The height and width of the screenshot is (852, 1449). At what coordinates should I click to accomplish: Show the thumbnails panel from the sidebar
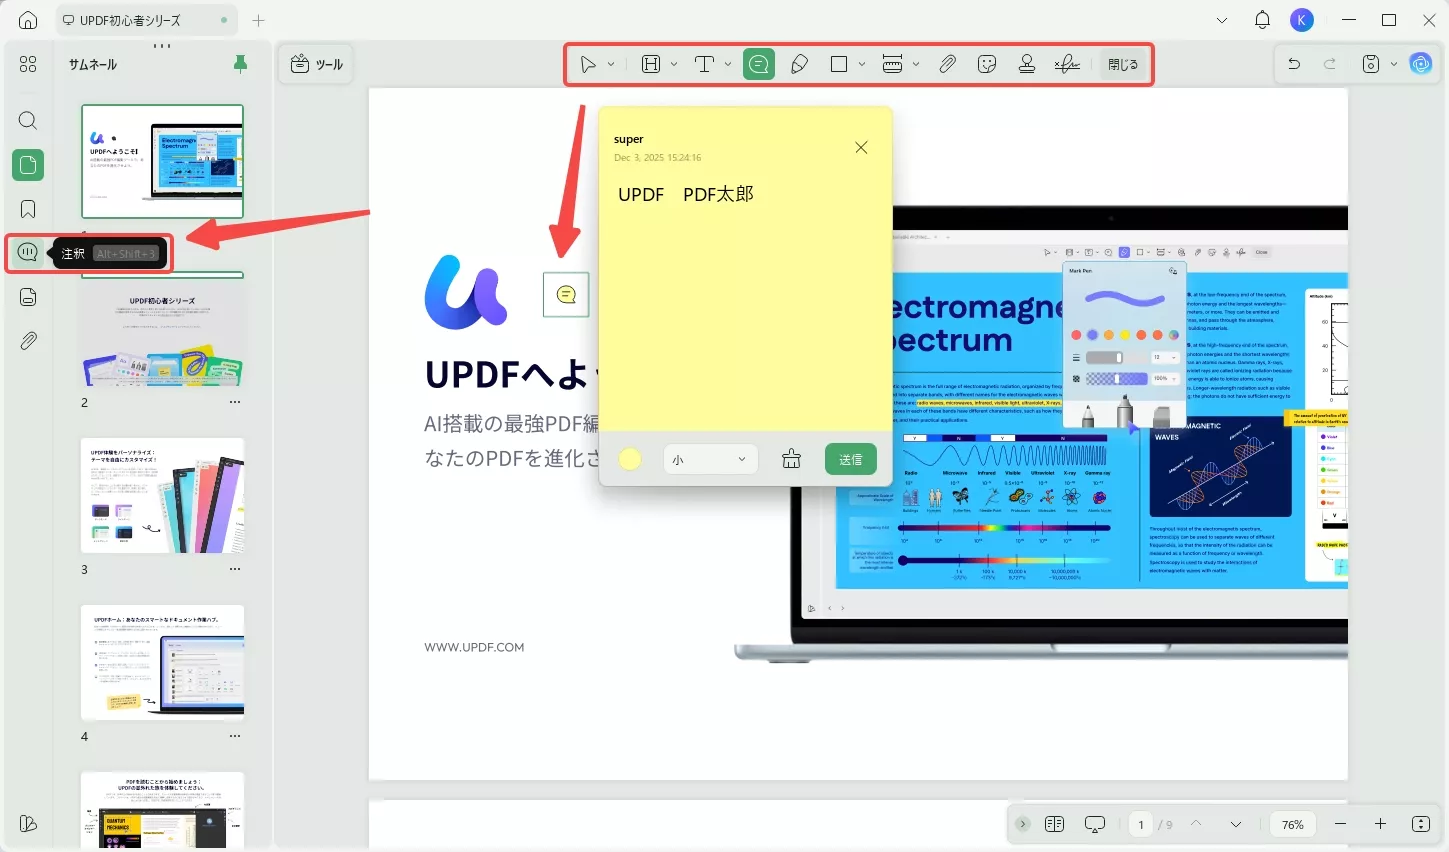(28, 165)
